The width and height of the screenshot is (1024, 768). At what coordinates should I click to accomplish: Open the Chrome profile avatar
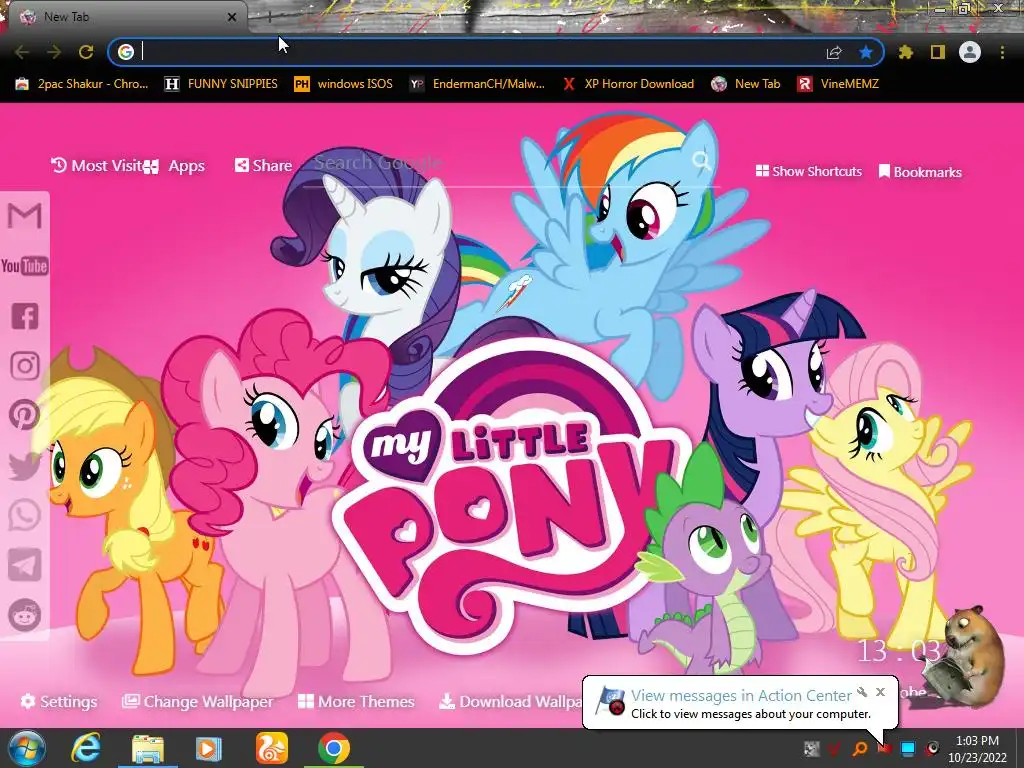tap(970, 52)
